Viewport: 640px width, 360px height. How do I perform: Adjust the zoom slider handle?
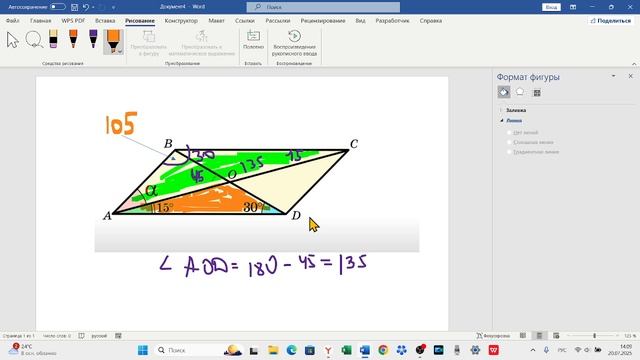(594, 336)
